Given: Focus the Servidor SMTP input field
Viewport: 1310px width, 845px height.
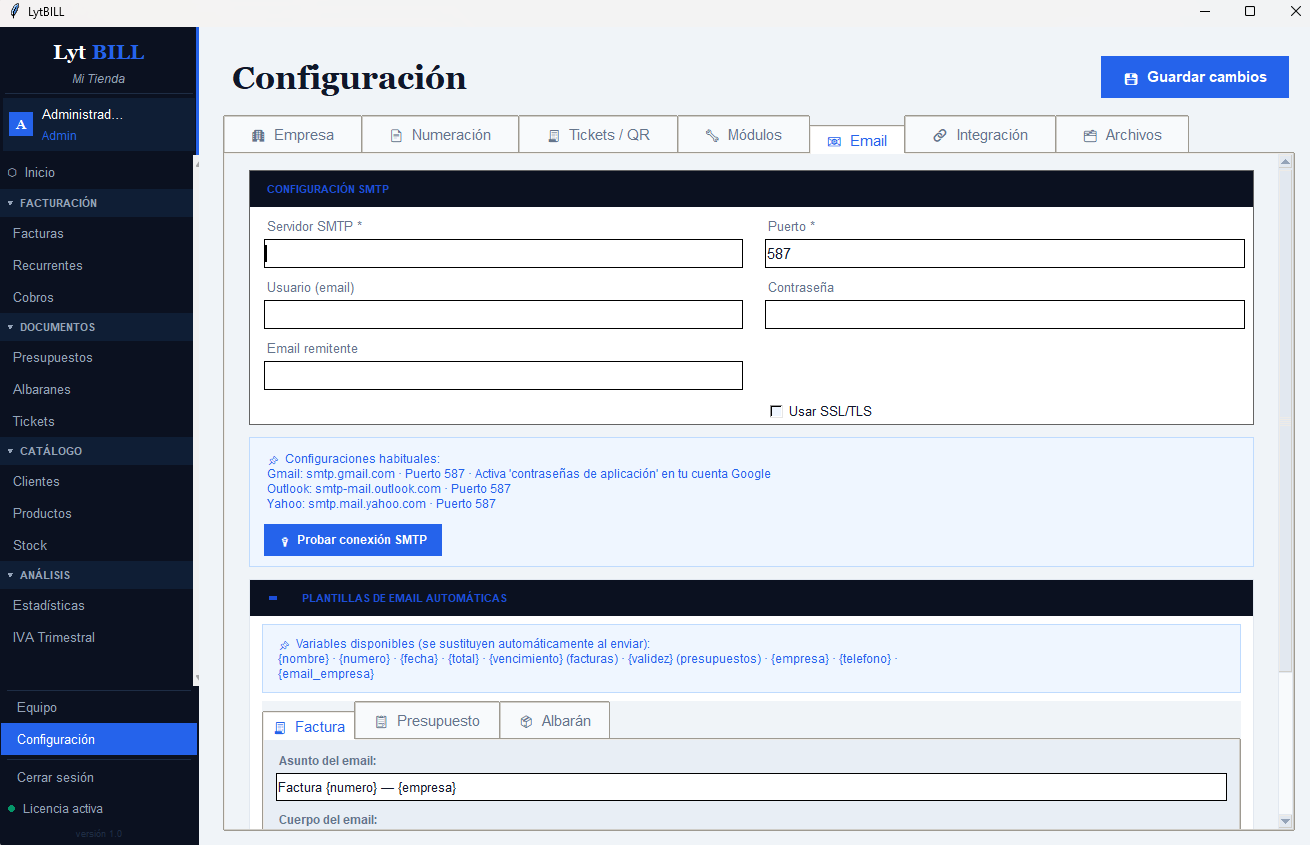Looking at the screenshot, I should point(503,253).
